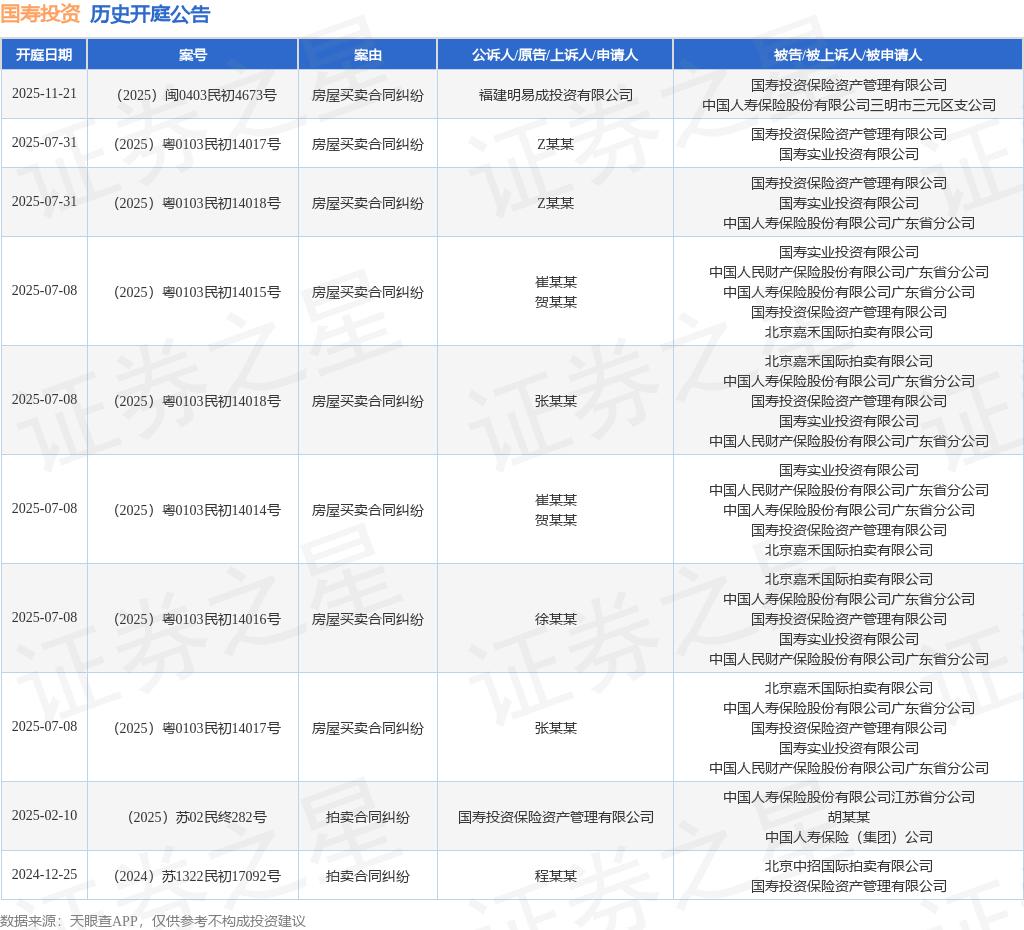
Task: Select the 案号 column header
Action: [x=193, y=55]
